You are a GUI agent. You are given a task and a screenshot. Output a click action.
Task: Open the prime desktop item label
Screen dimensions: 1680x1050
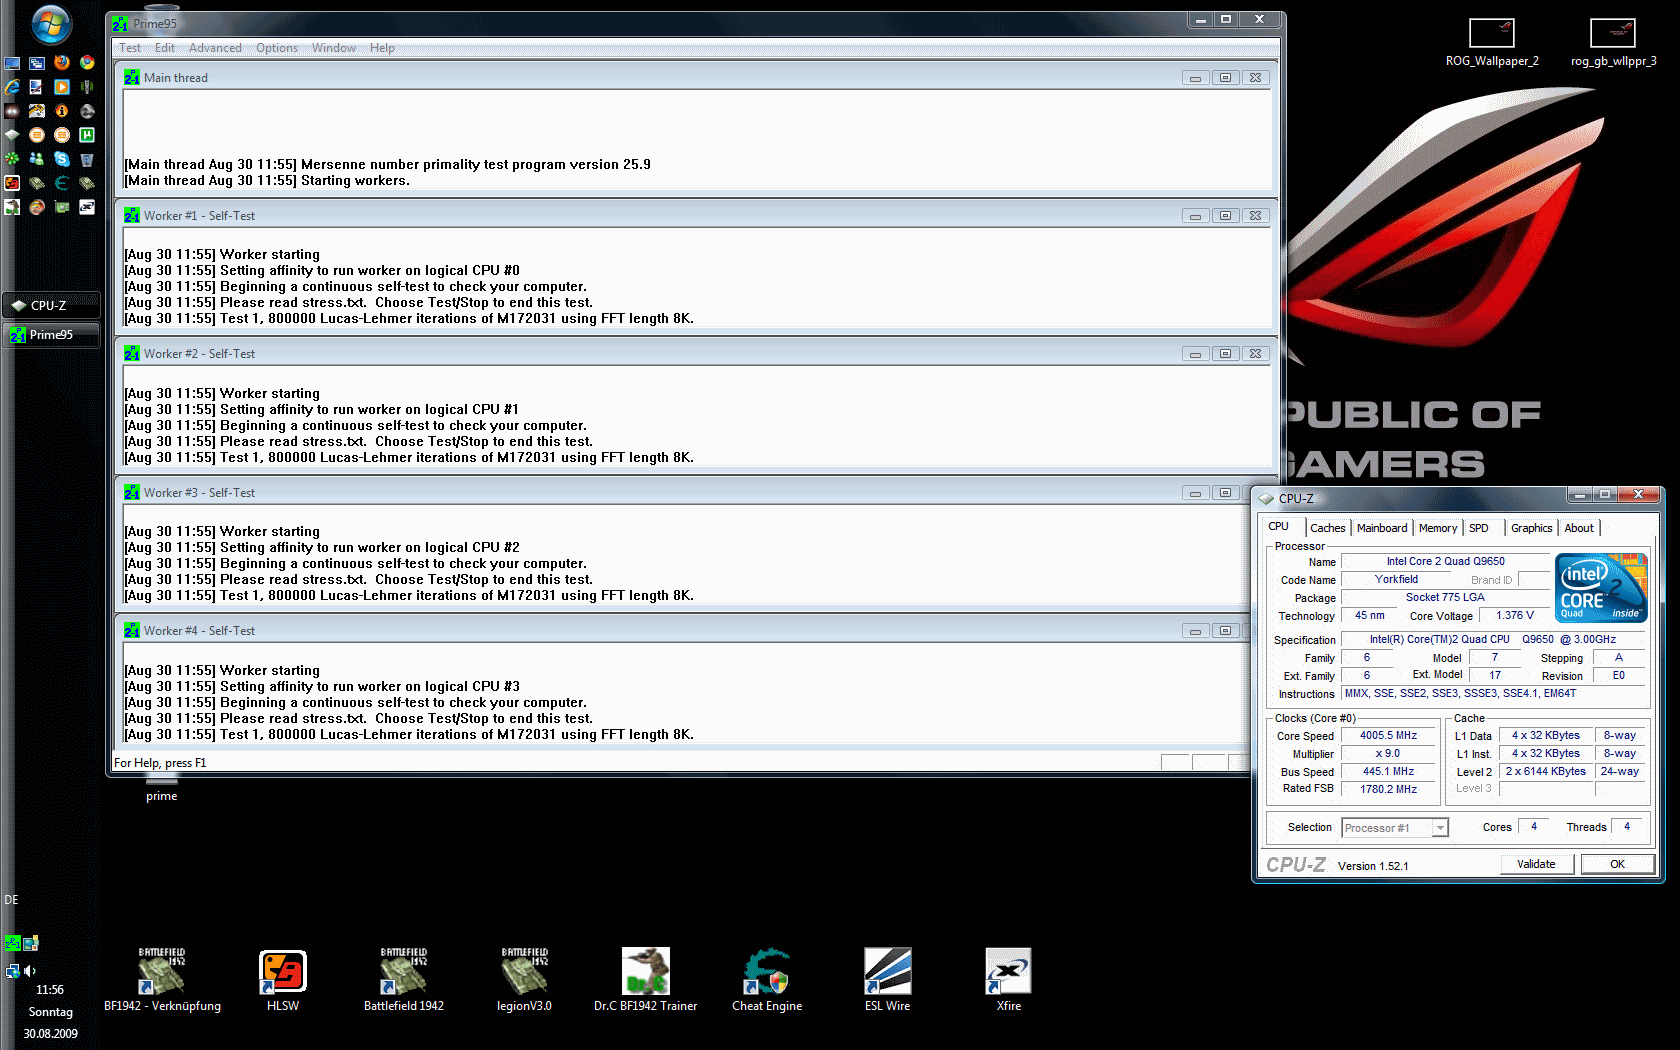pos(162,797)
